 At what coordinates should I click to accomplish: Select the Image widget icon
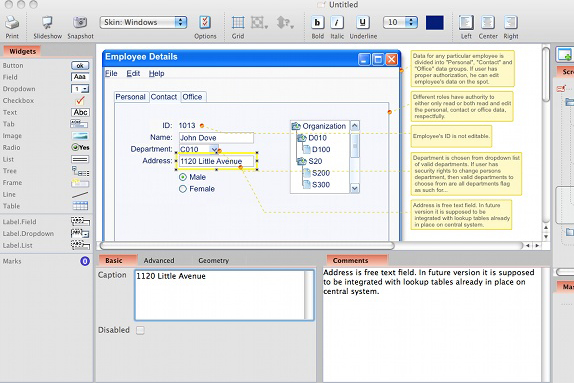point(80,136)
